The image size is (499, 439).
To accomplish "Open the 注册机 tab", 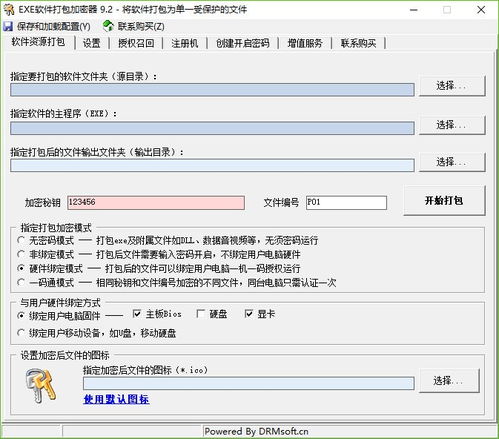I will [185, 43].
